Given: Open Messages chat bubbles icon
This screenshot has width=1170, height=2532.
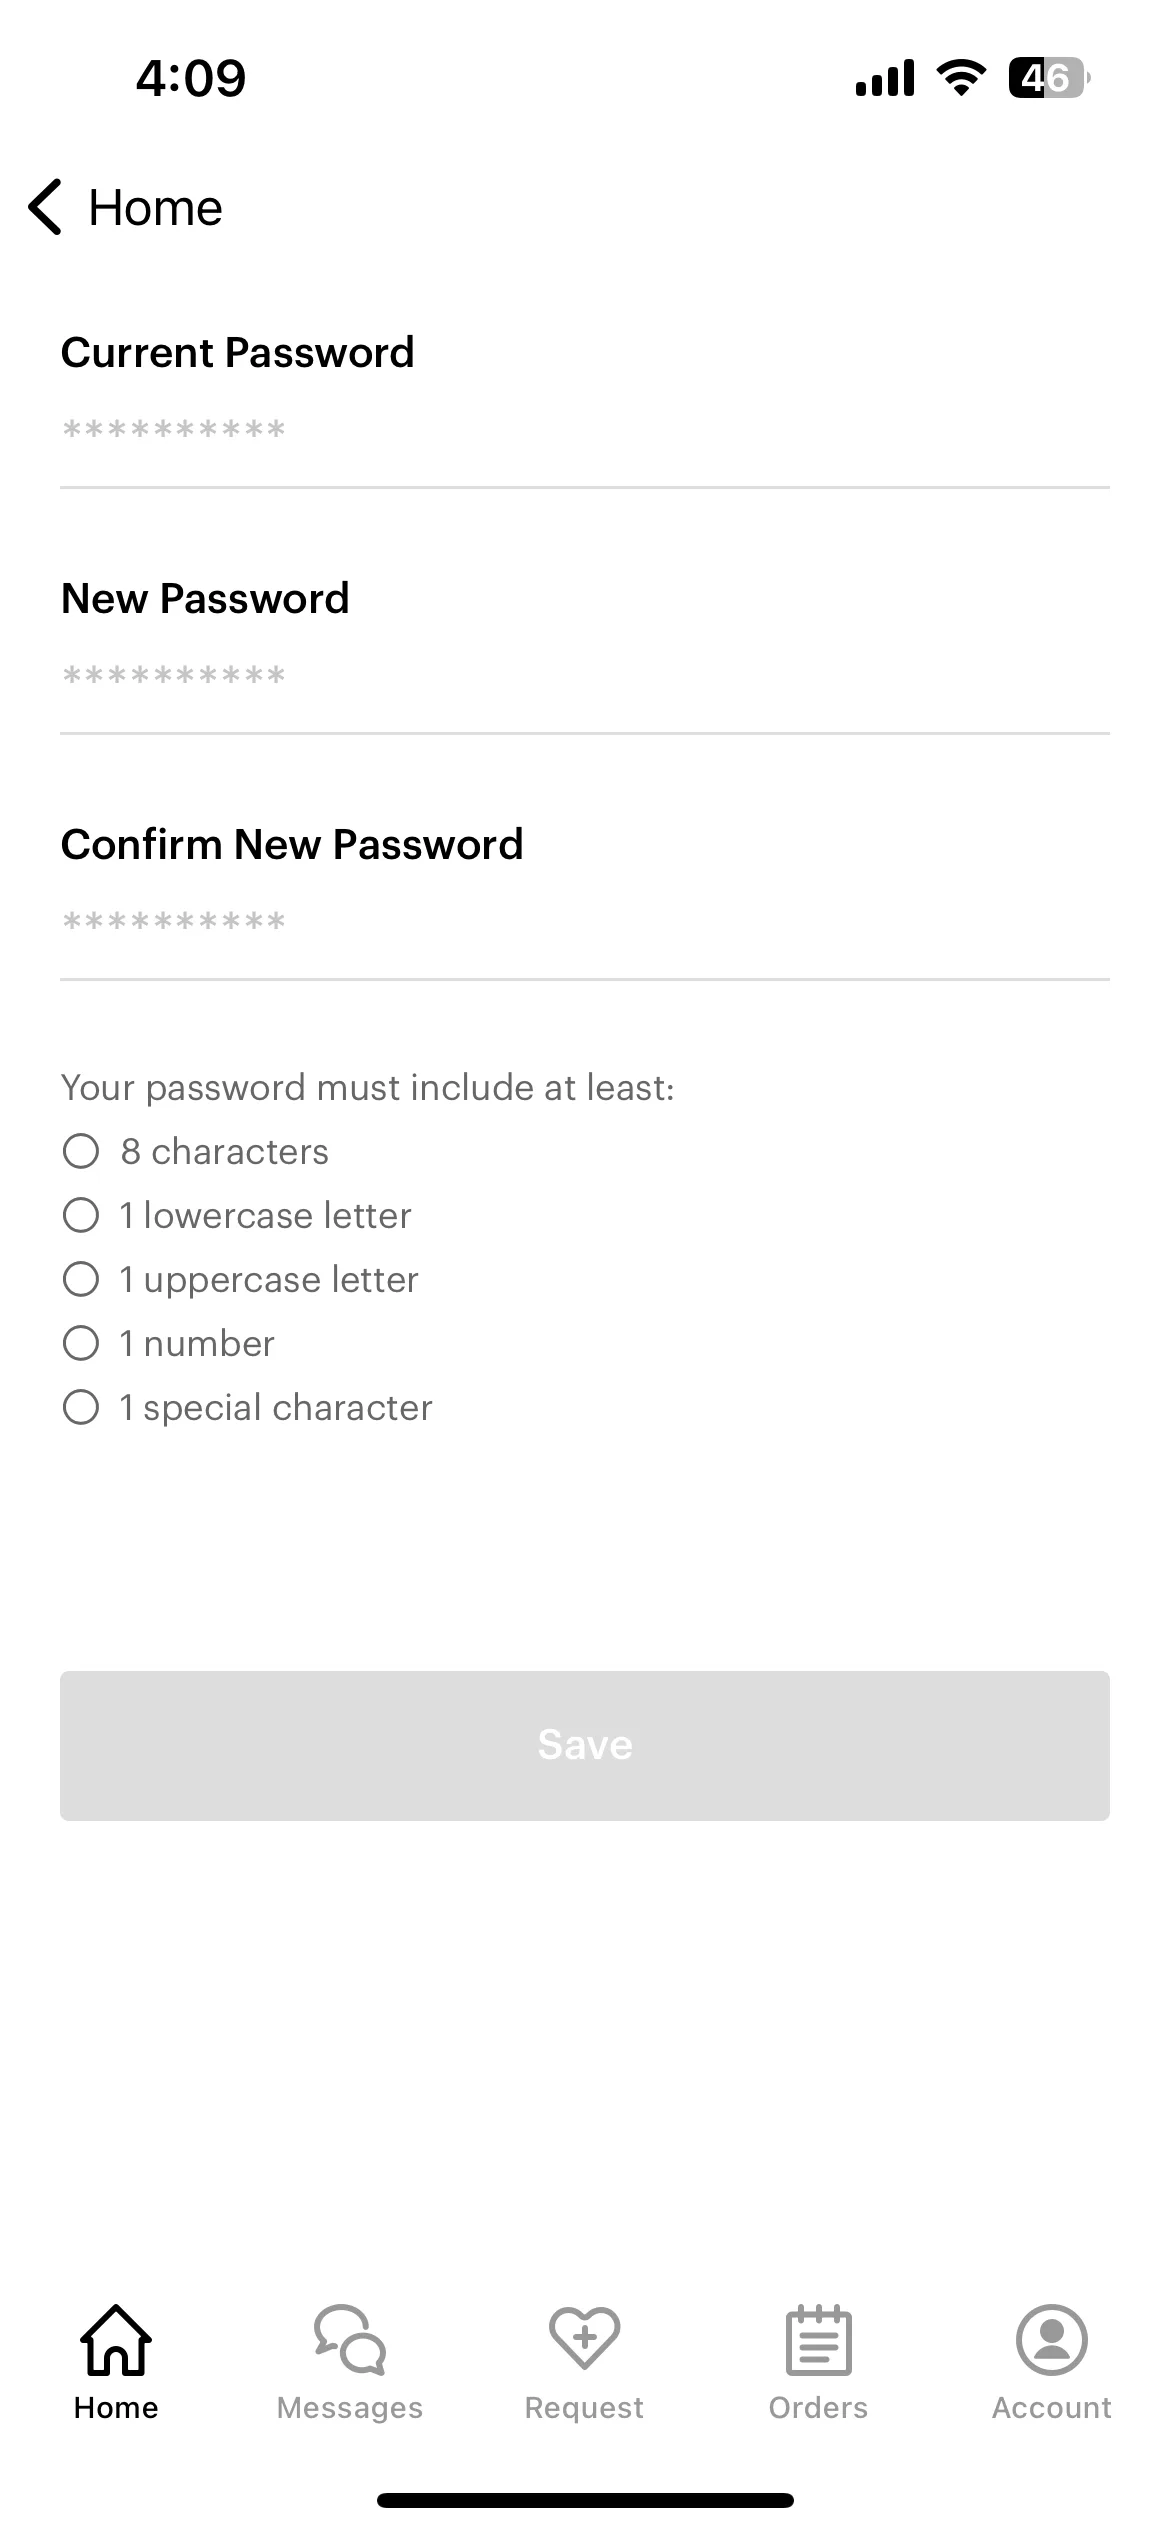Looking at the screenshot, I should pyautogui.click(x=350, y=2340).
